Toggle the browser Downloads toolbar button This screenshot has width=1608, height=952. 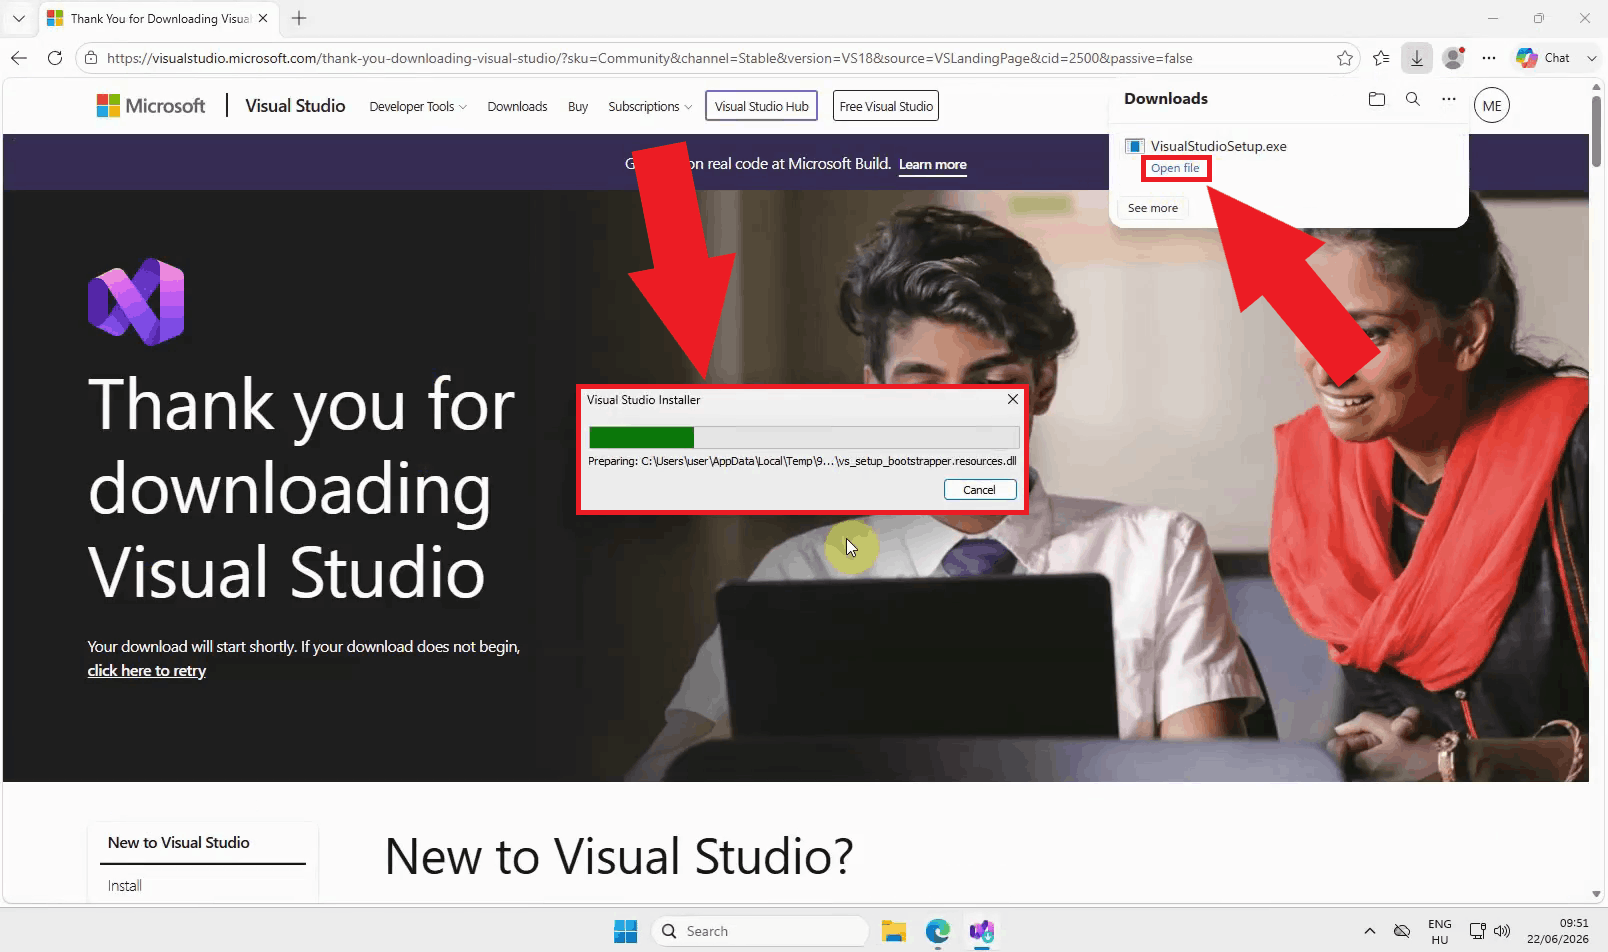coord(1417,58)
